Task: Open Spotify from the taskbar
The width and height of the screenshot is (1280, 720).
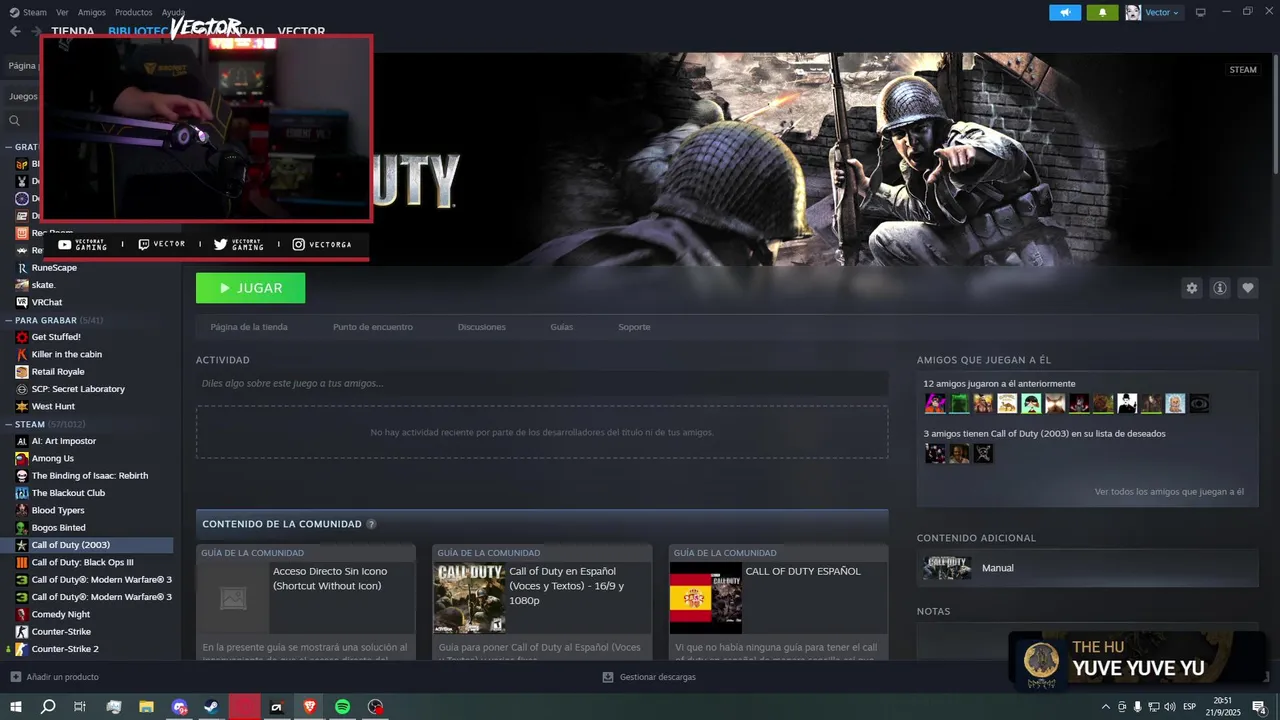Action: tap(342, 707)
